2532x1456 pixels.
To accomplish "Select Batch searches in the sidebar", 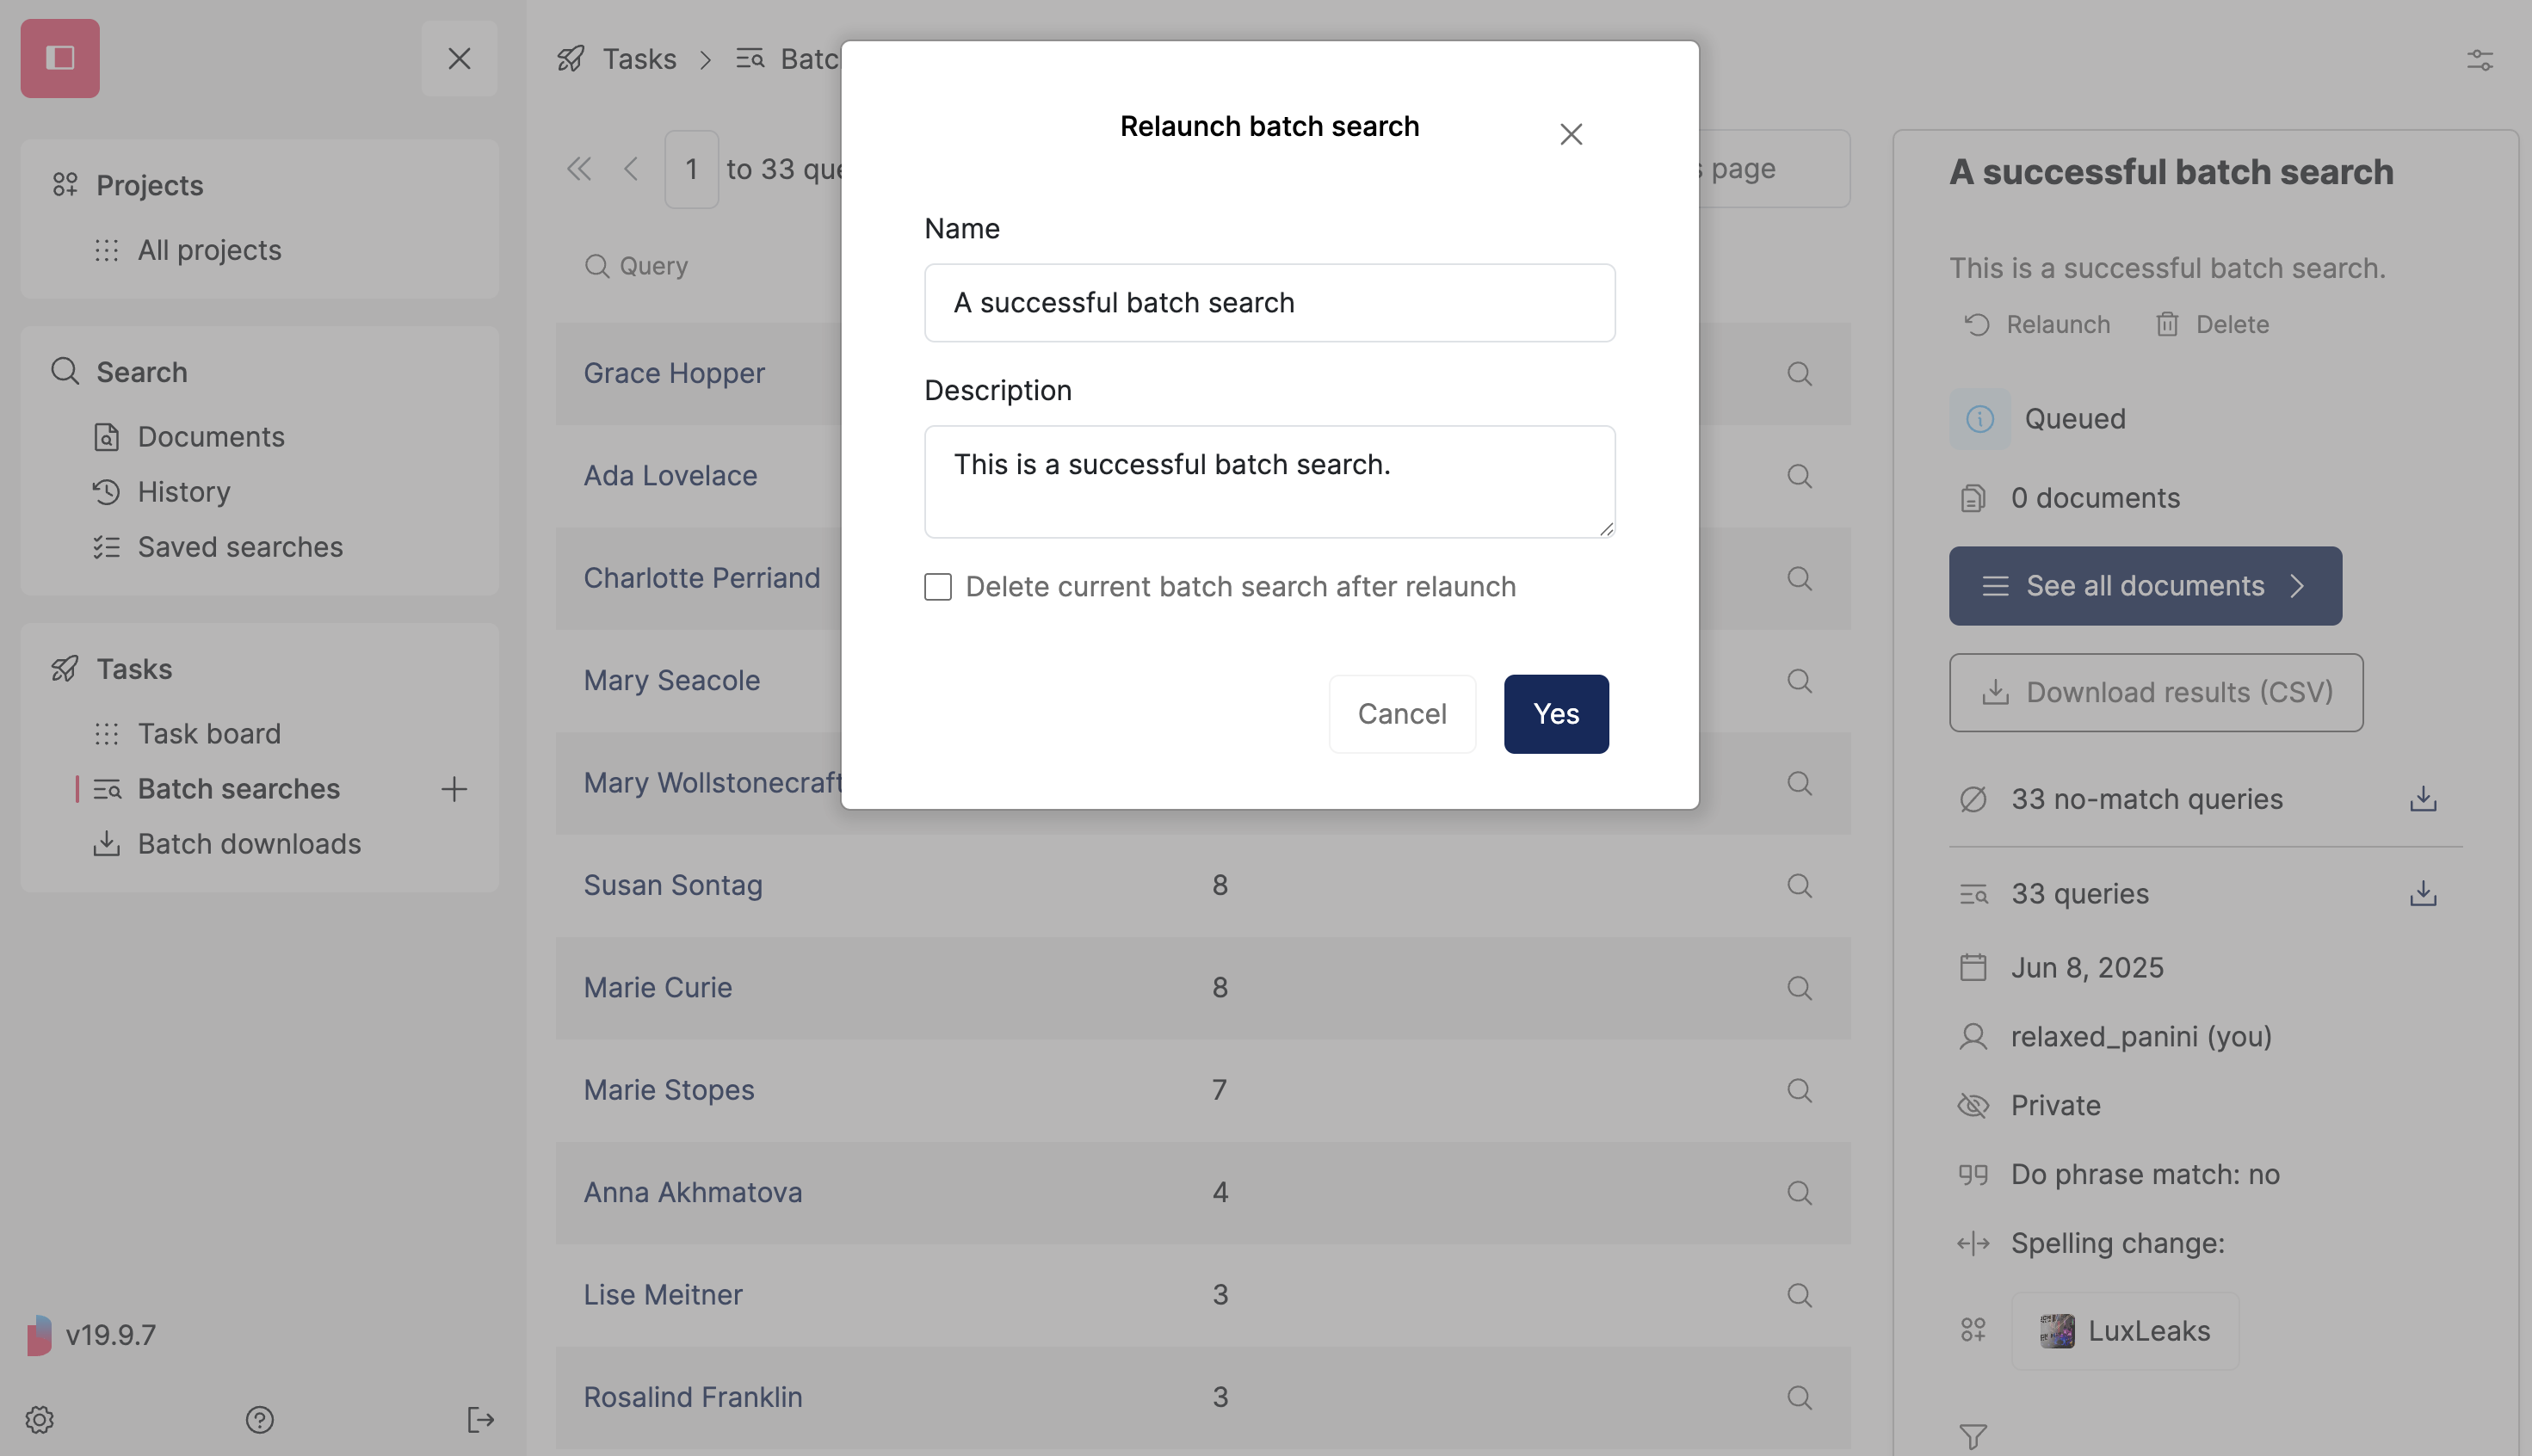I will click(238, 789).
